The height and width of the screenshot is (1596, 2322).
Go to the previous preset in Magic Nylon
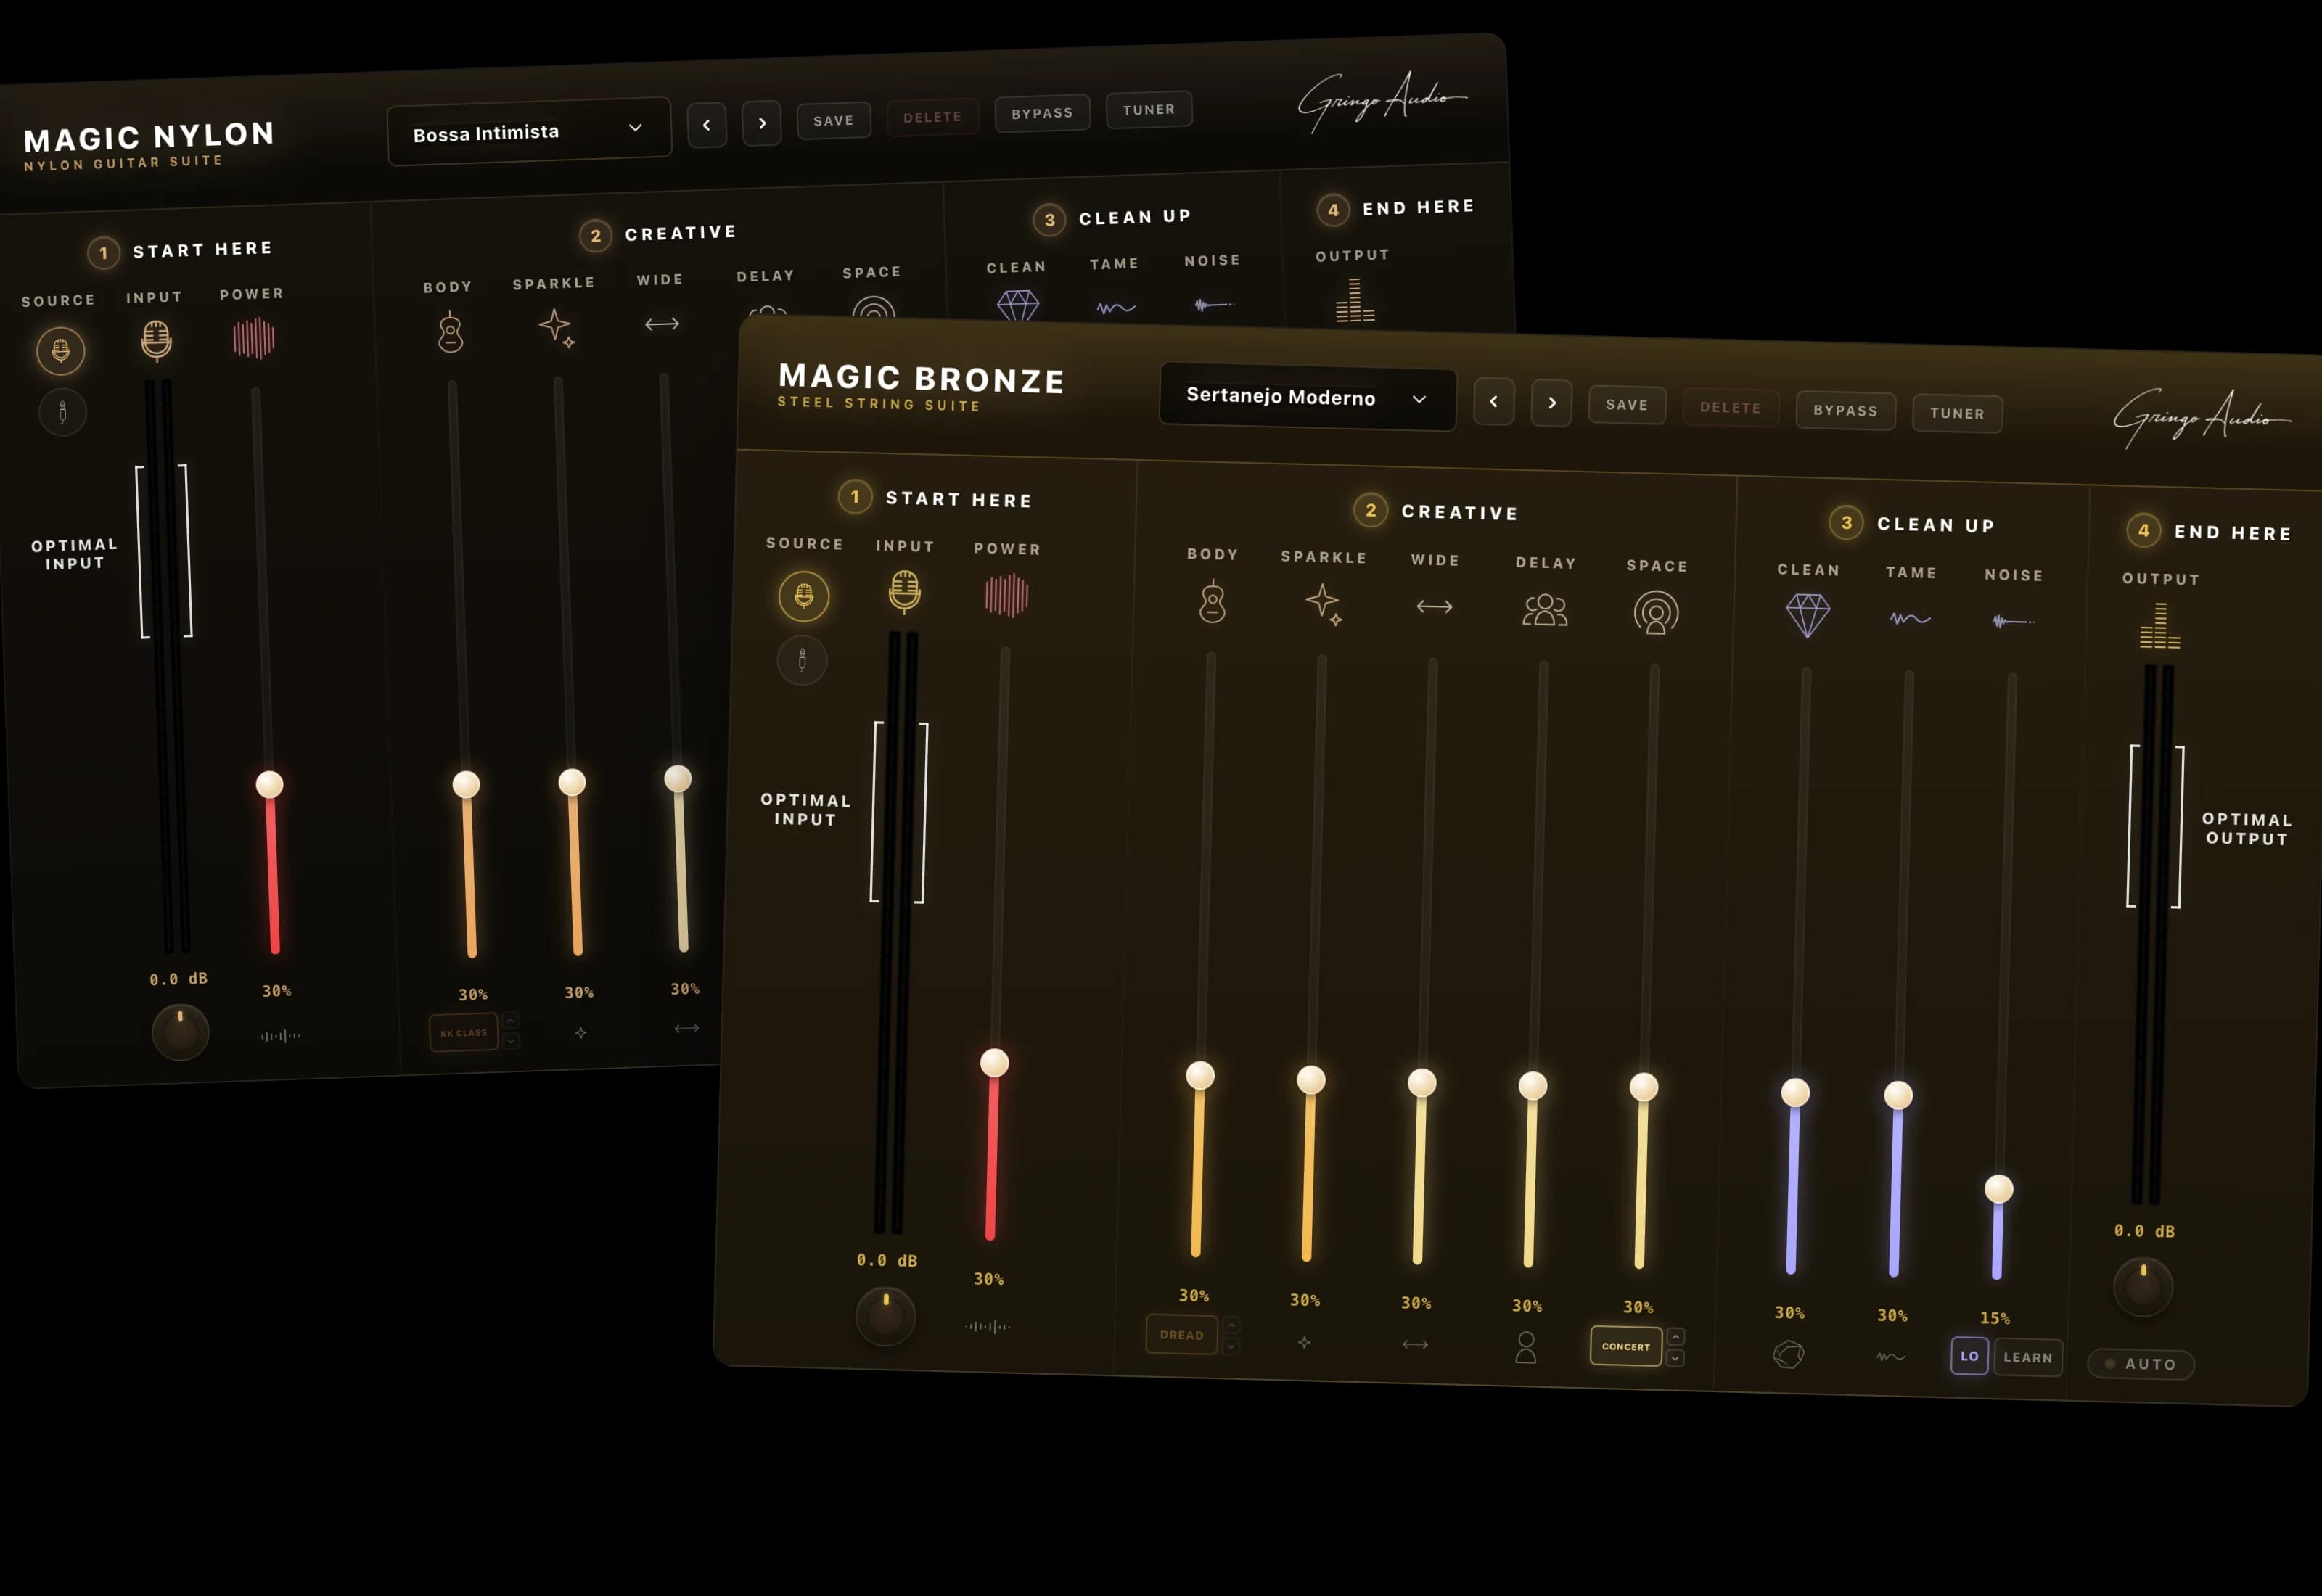pyautogui.click(x=707, y=125)
